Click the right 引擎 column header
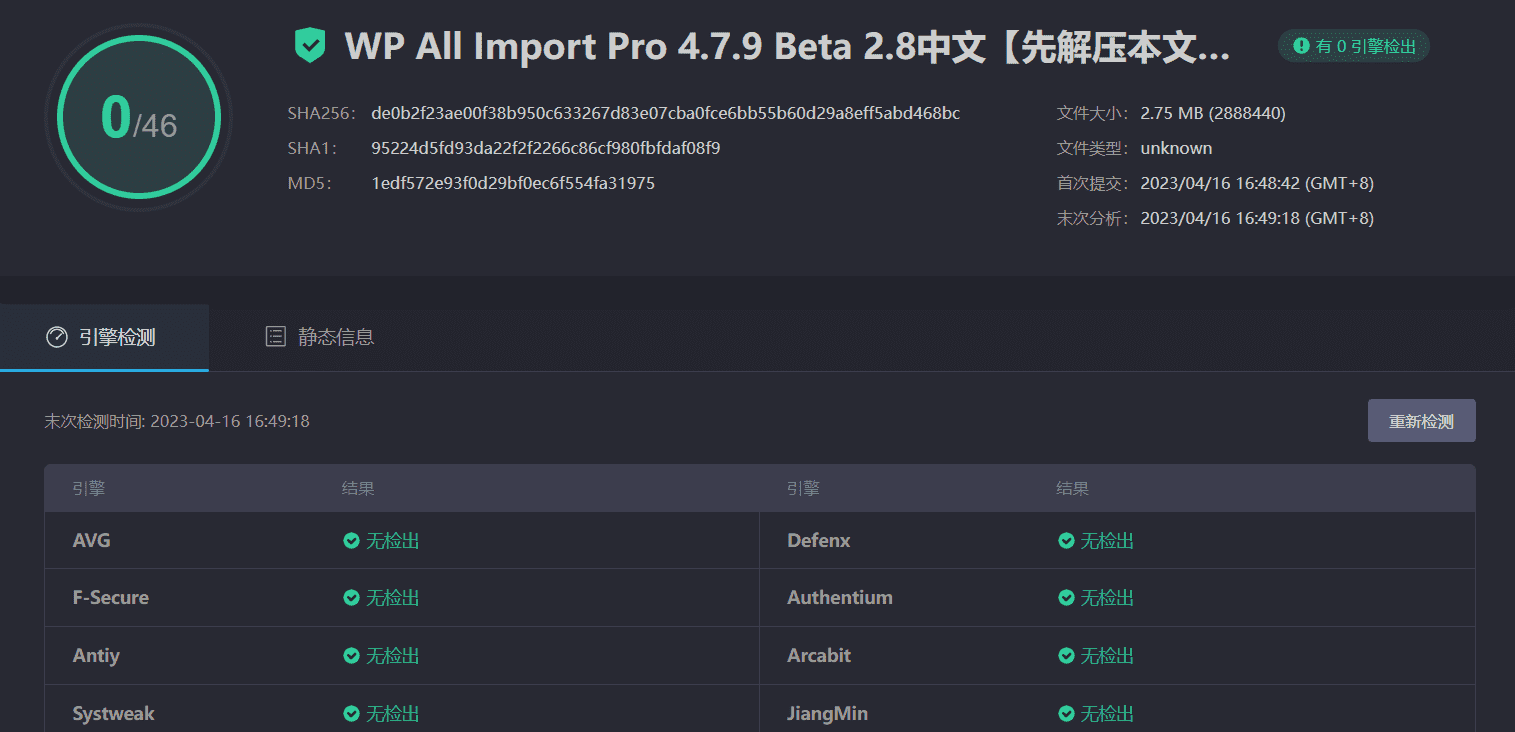 [803, 489]
